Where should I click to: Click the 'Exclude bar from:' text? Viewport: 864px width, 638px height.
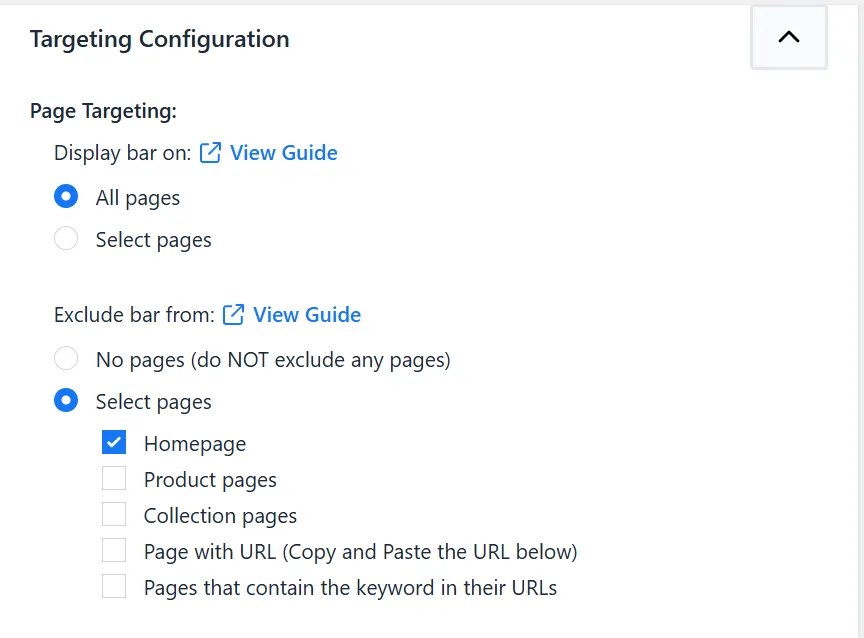(134, 315)
